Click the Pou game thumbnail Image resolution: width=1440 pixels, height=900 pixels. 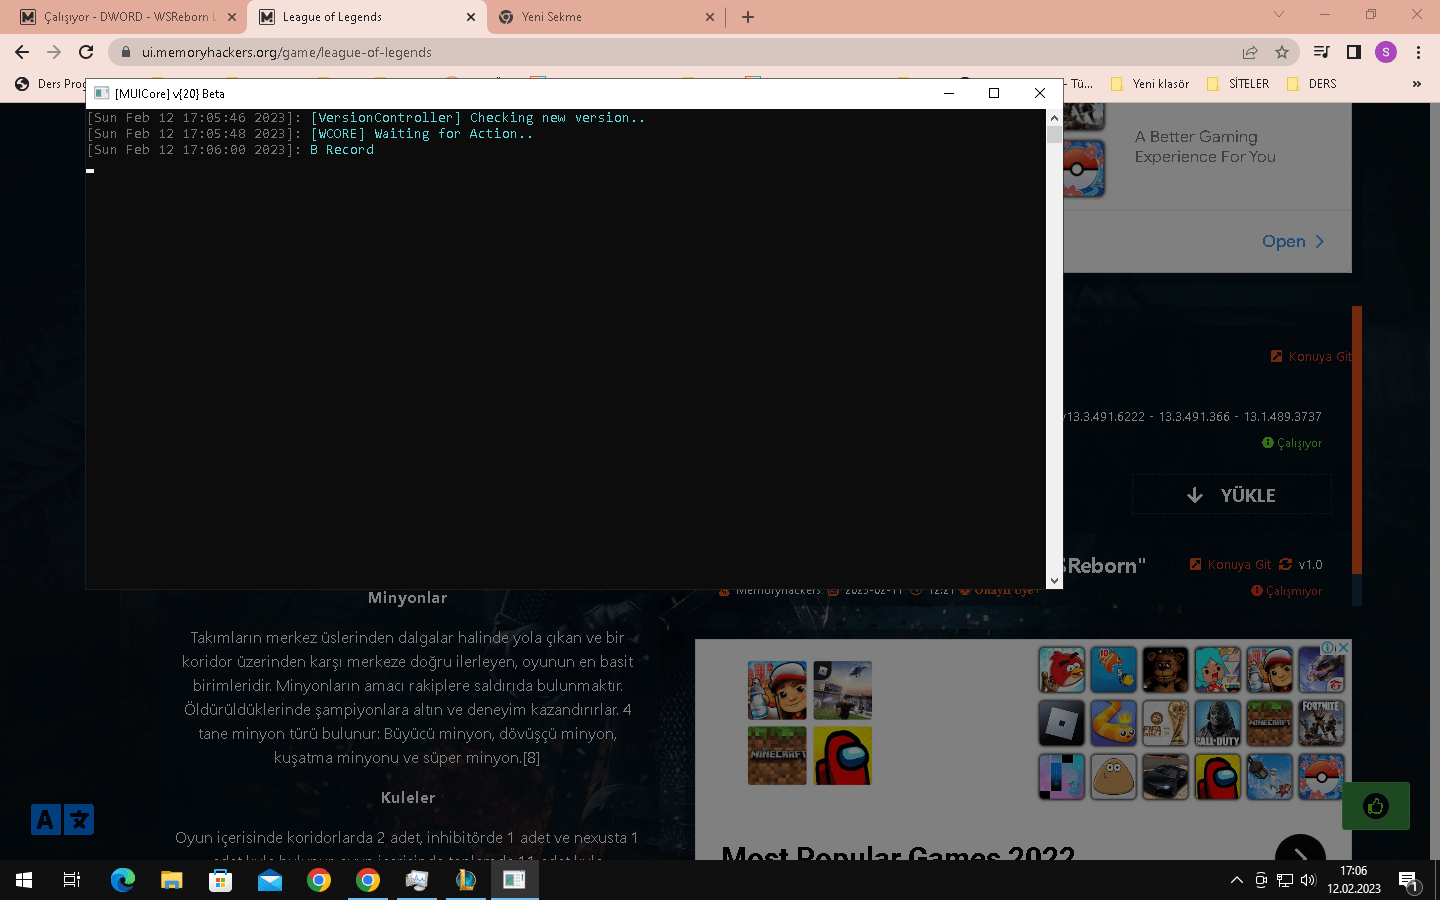(1113, 776)
